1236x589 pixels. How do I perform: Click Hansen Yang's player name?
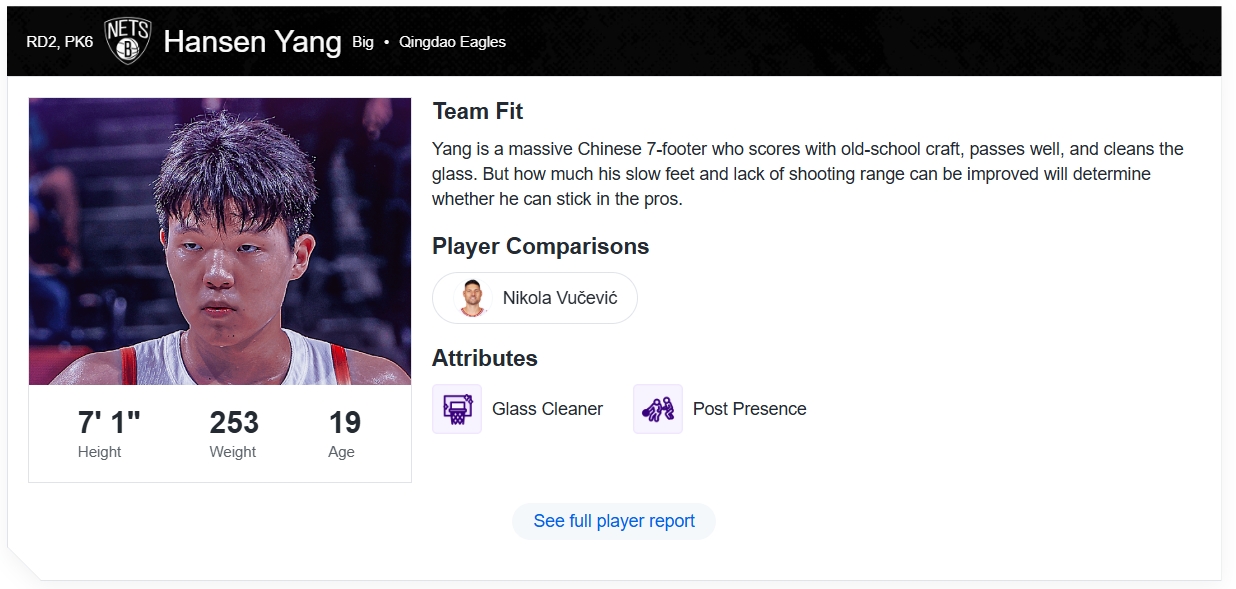pos(252,42)
